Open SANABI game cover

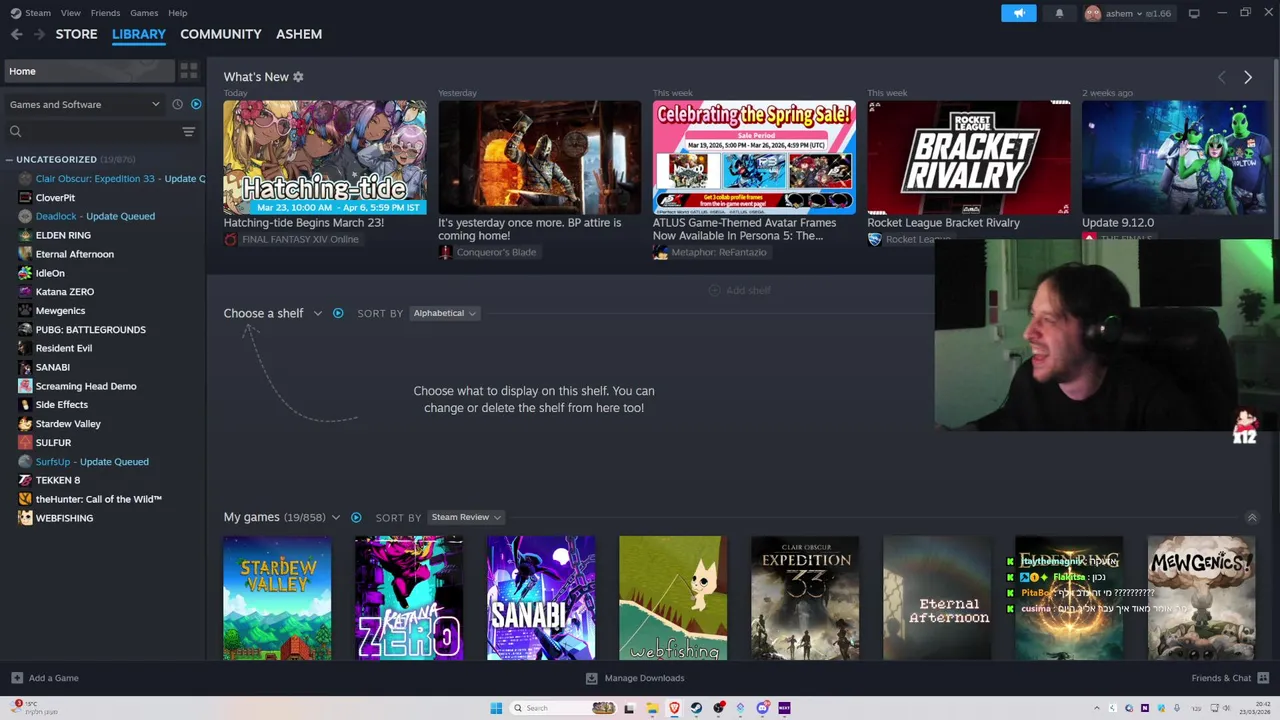[541, 598]
